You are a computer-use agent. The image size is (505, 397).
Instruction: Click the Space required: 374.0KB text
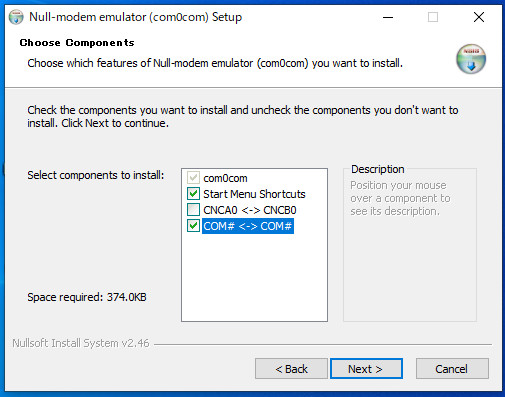(87, 297)
